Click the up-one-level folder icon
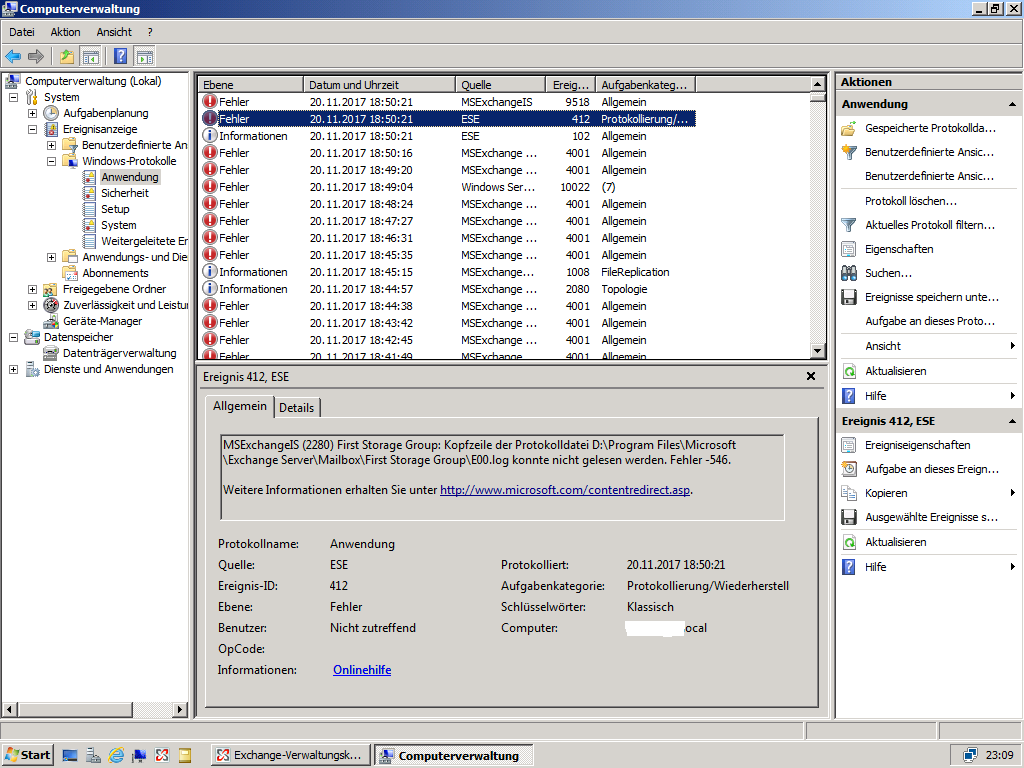 67,56
